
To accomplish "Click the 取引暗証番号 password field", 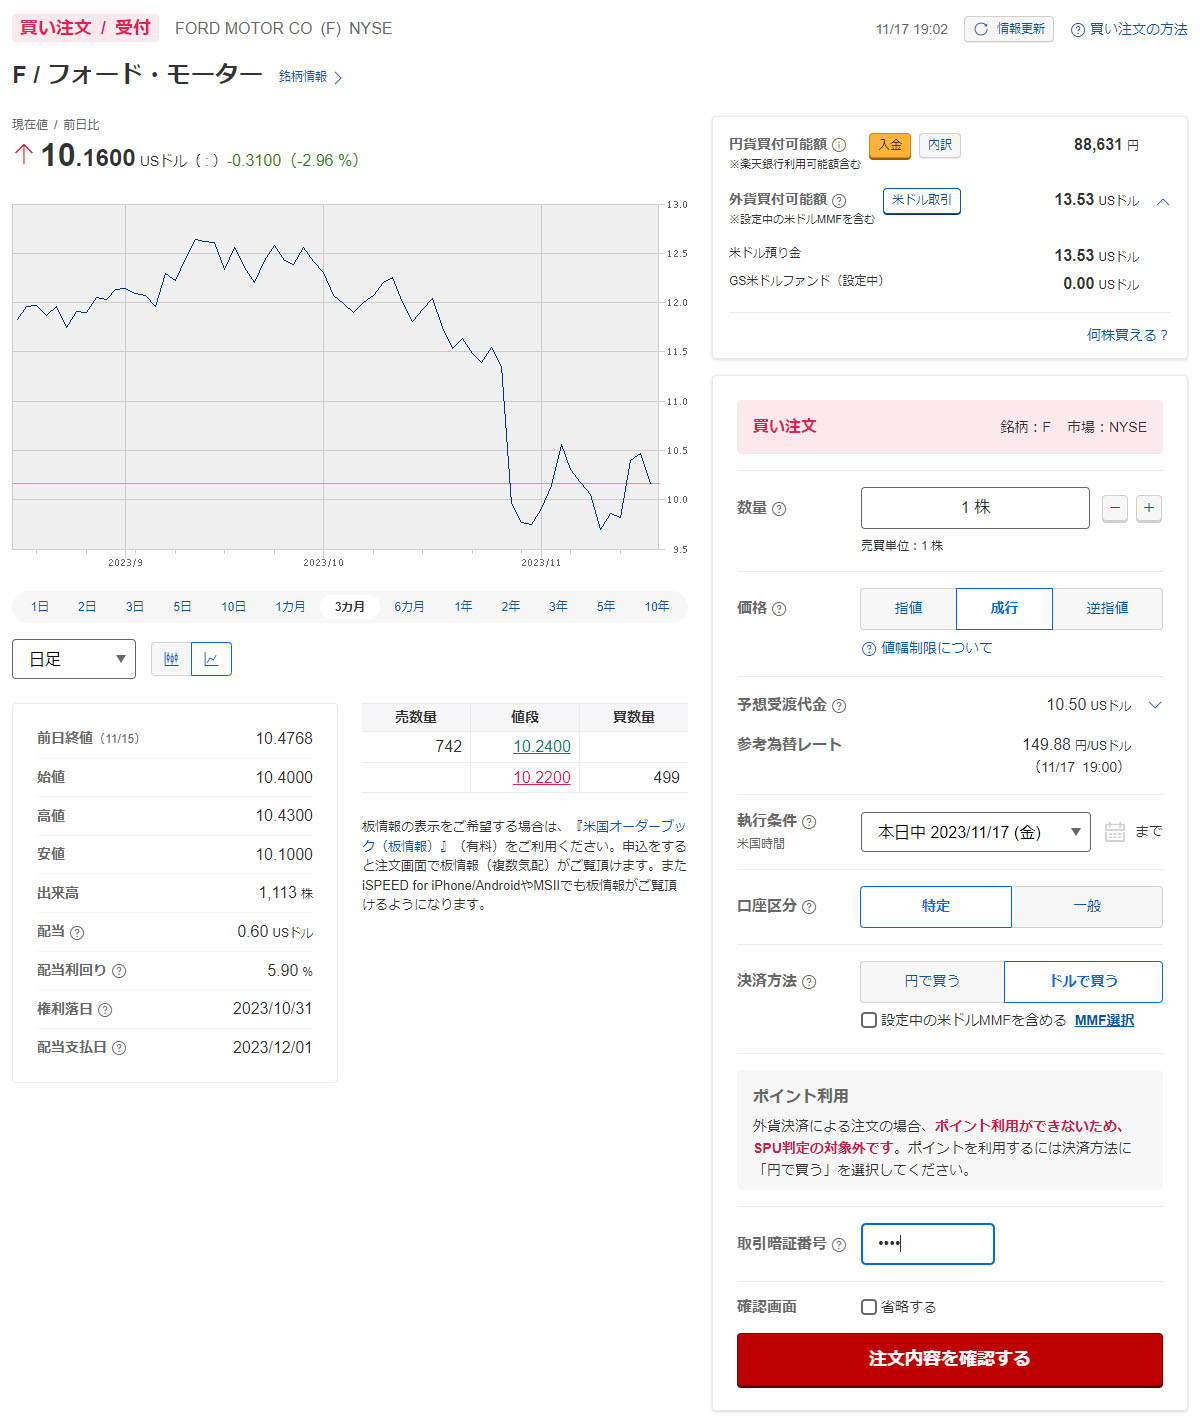I will [x=927, y=1244].
